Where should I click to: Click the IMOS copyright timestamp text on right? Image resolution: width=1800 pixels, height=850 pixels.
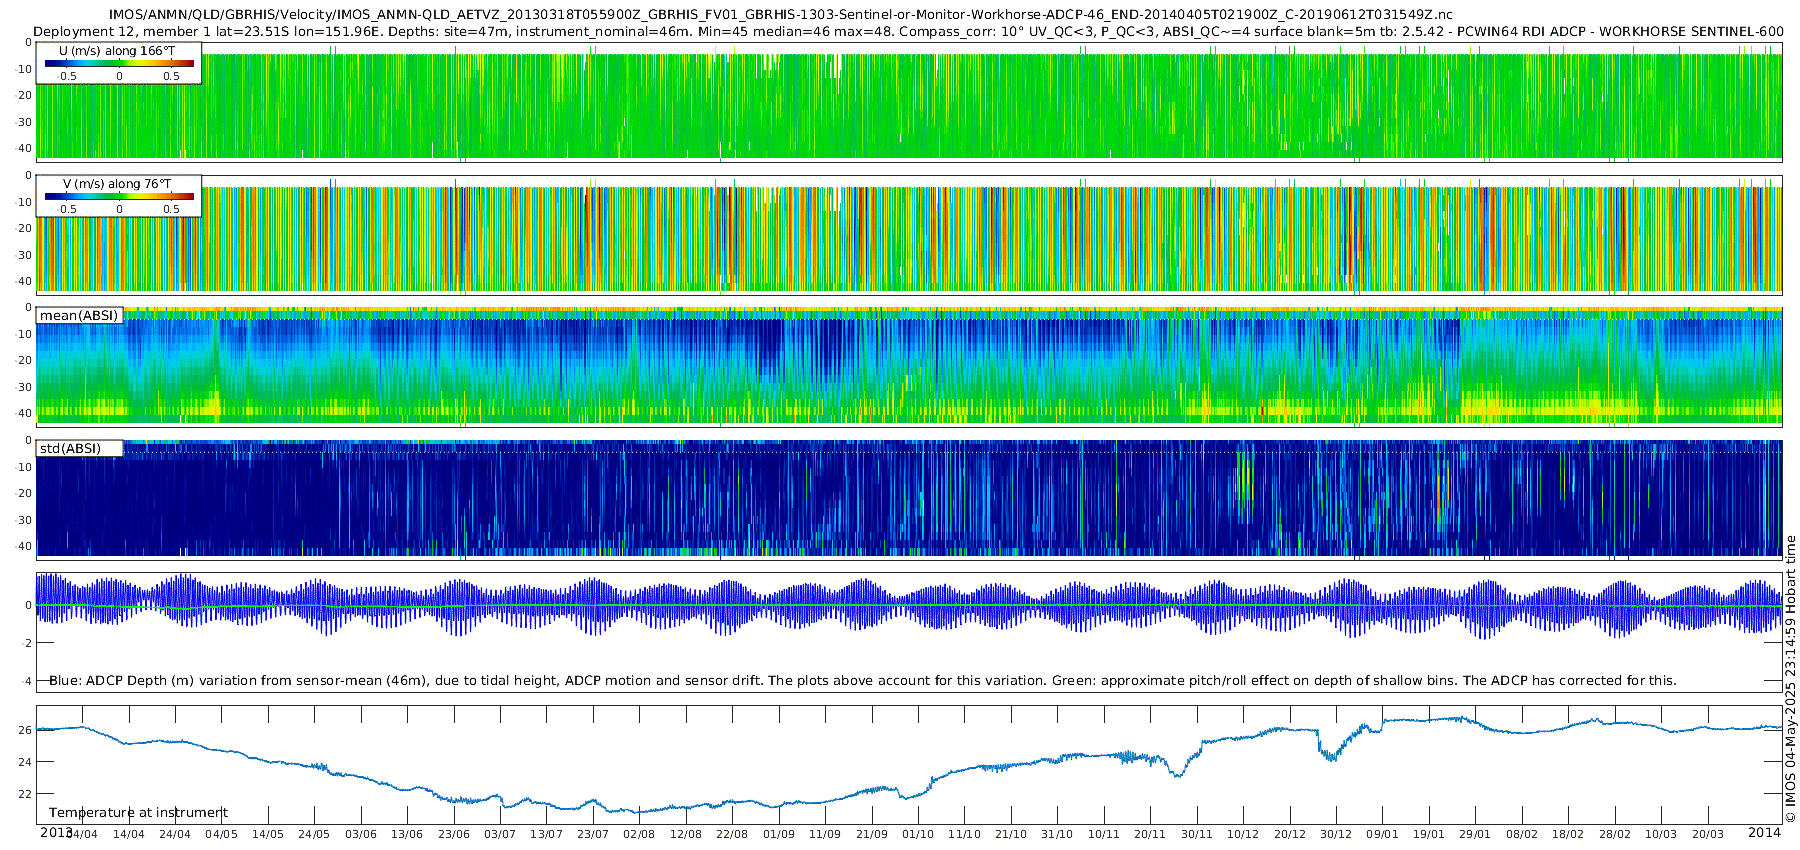tap(1790, 679)
